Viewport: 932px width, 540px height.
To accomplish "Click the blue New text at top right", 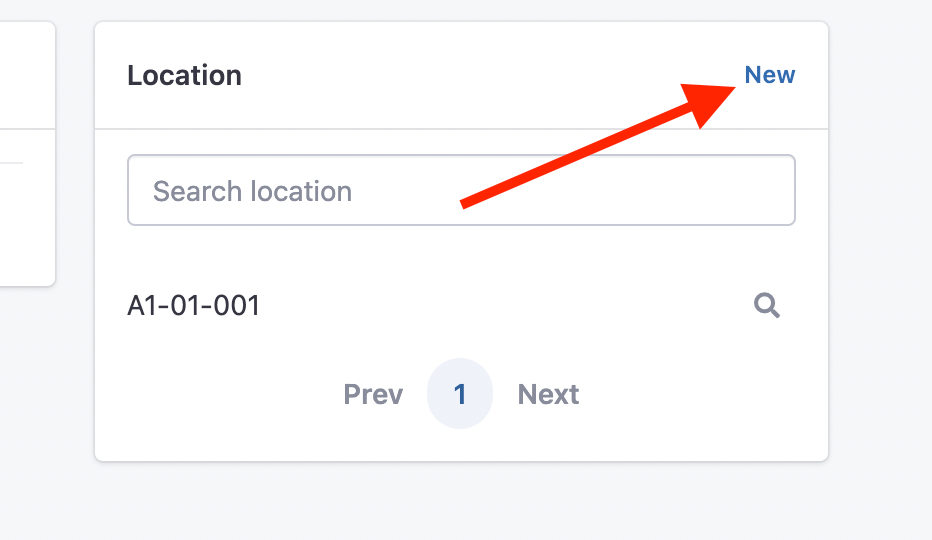I will [x=770, y=75].
